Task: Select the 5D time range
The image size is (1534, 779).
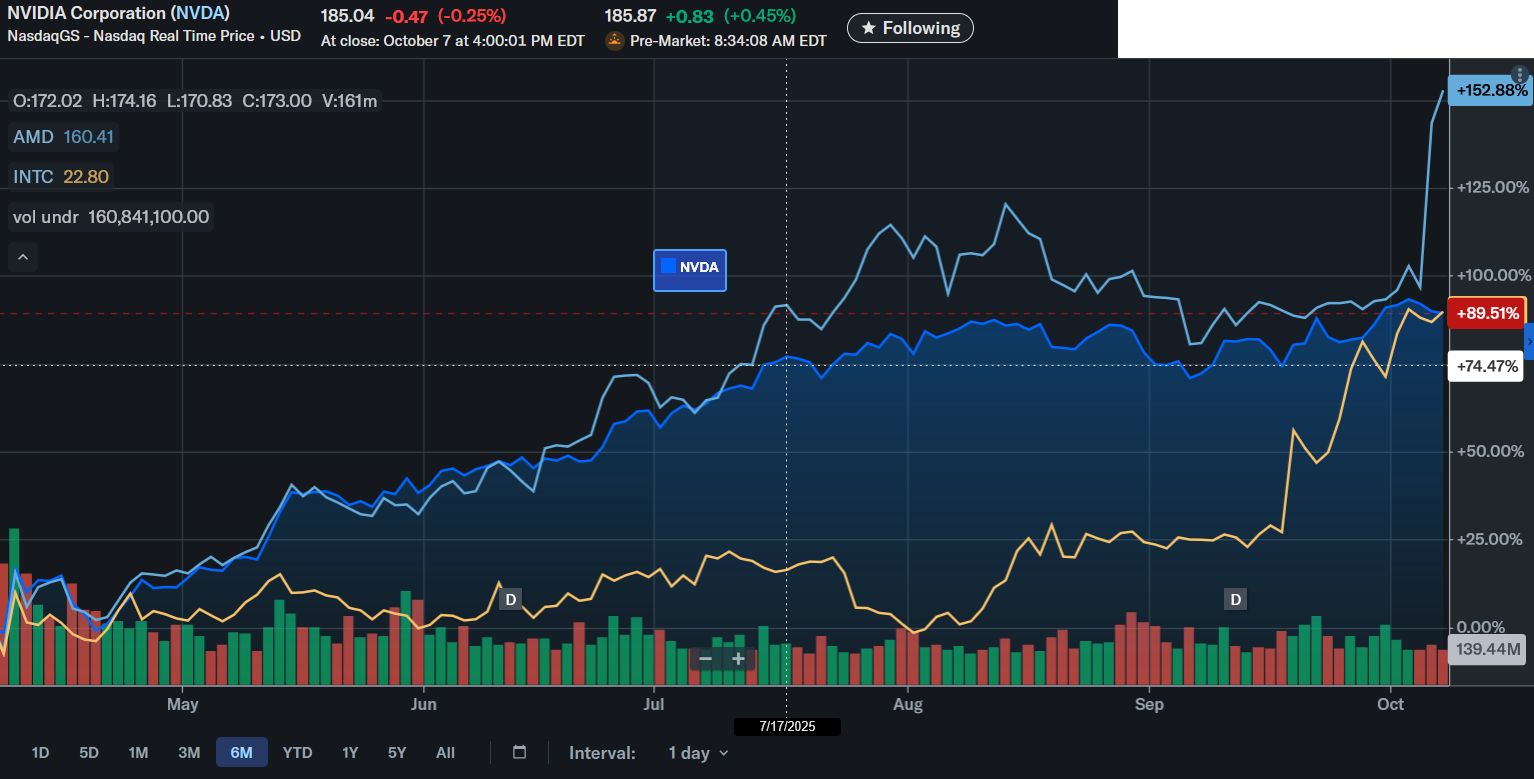Action: 89,752
